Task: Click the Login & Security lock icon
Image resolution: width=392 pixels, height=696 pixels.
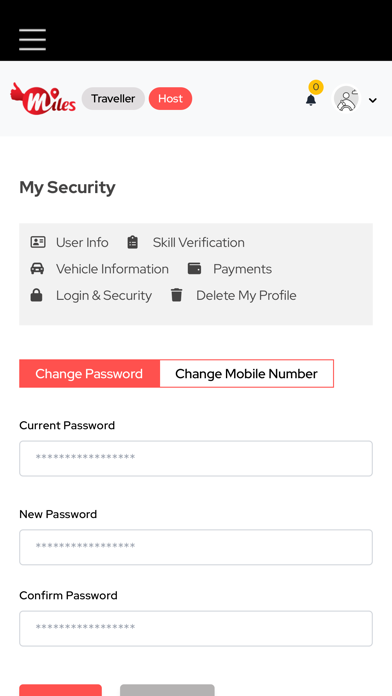Action: [36, 295]
